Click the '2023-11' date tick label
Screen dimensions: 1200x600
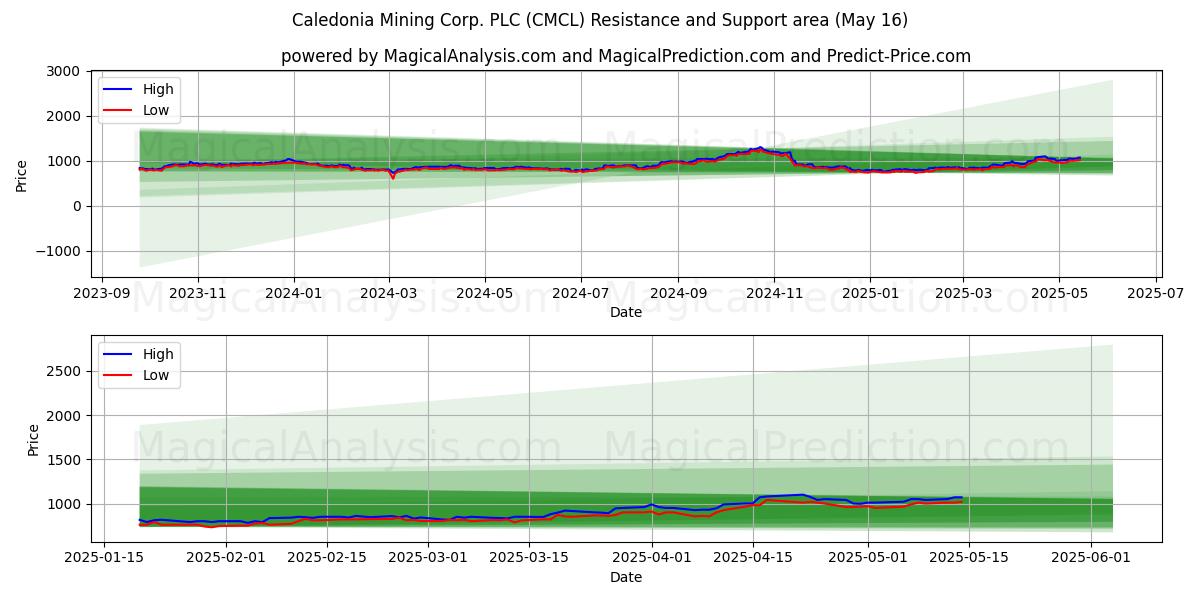click(x=197, y=295)
